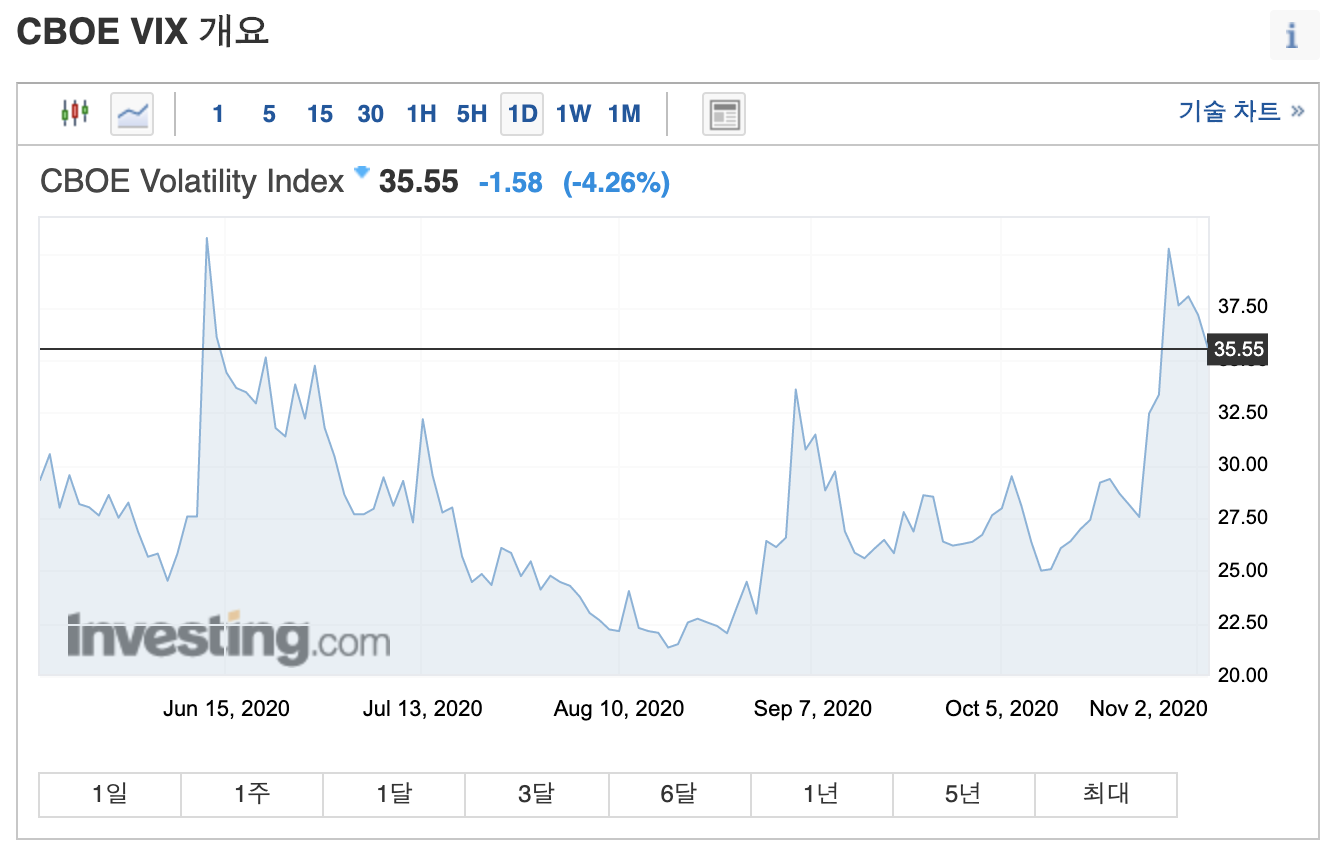Show the 1년 time range
This screenshot has height=854, width=1338.
(820, 794)
